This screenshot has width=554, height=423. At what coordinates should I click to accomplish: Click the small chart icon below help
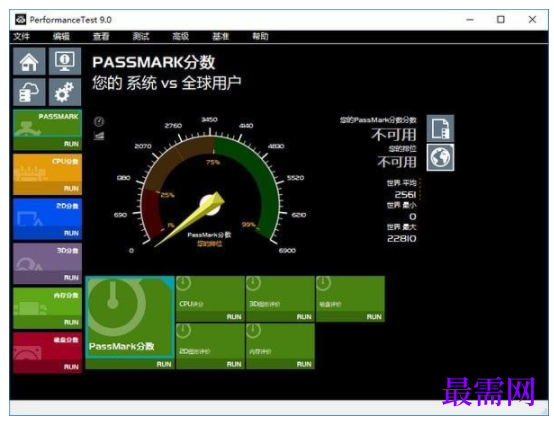(x=99, y=136)
